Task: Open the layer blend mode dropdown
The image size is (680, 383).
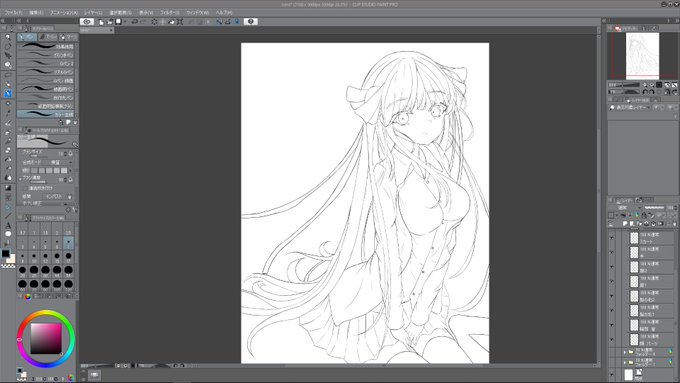Action: click(625, 208)
